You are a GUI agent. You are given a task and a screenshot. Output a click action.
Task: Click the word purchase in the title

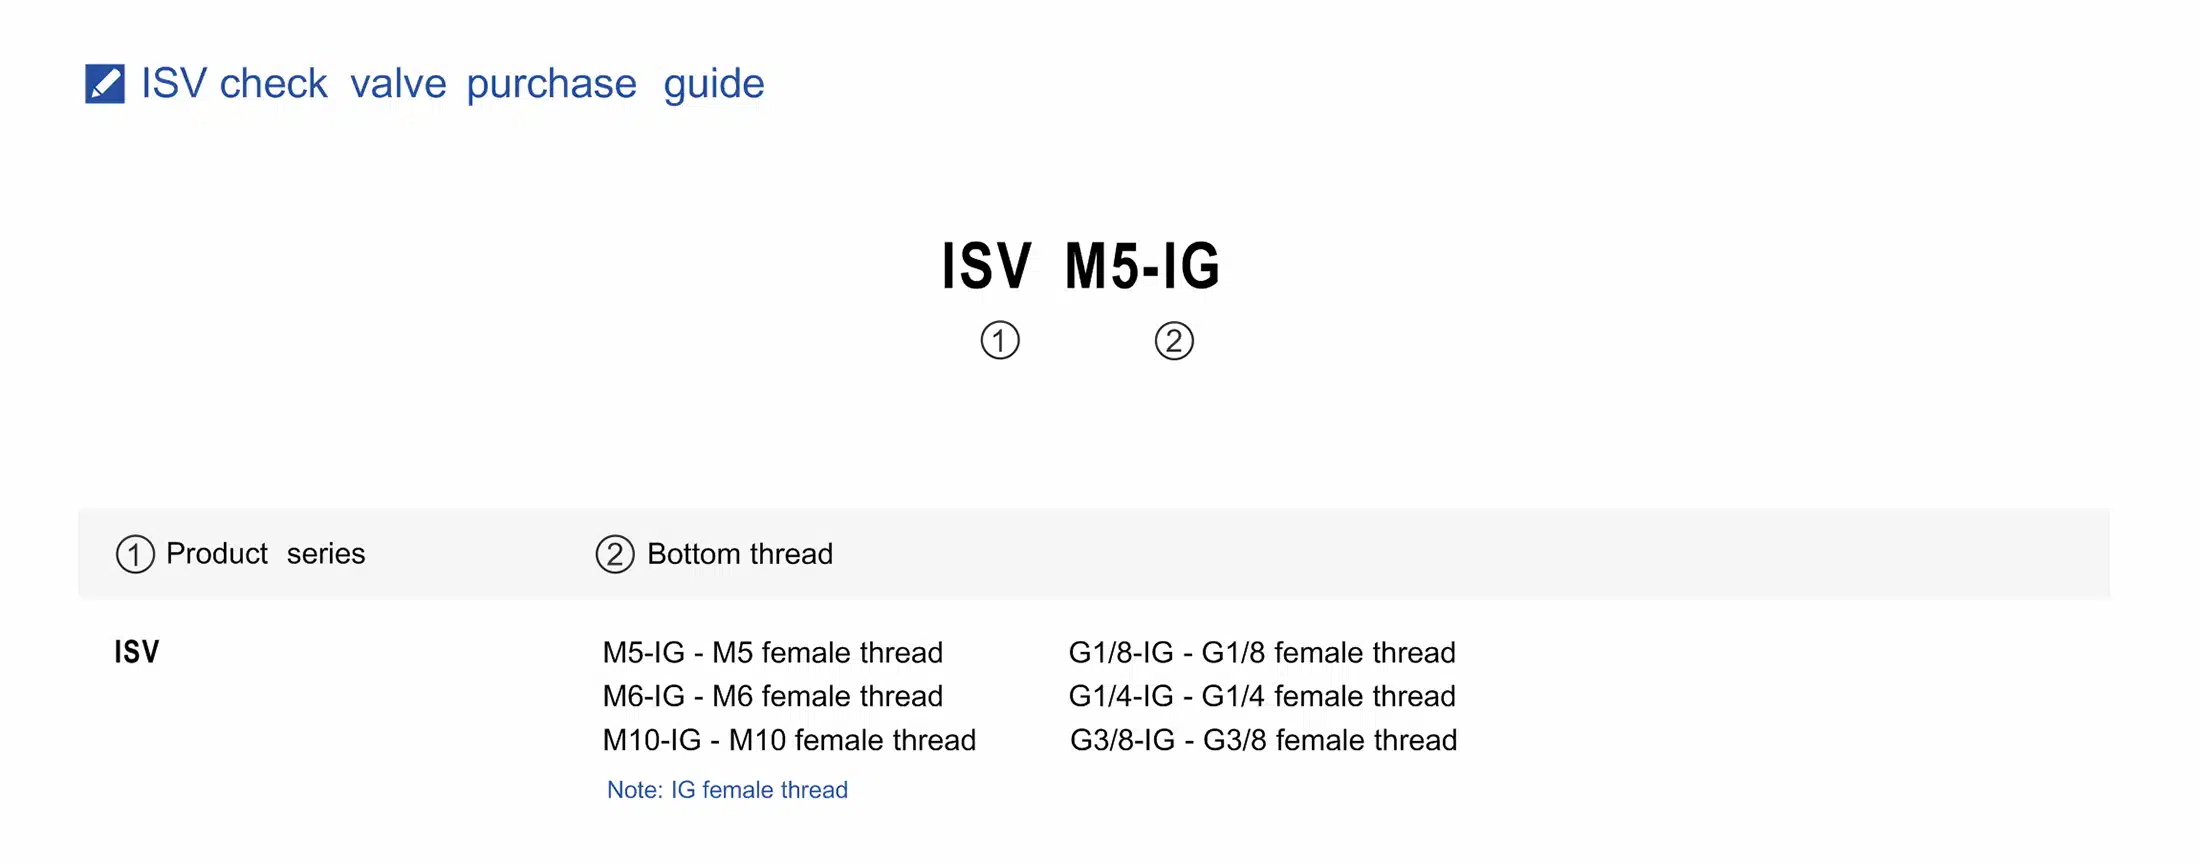pyautogui.click(x=551, y=84)
